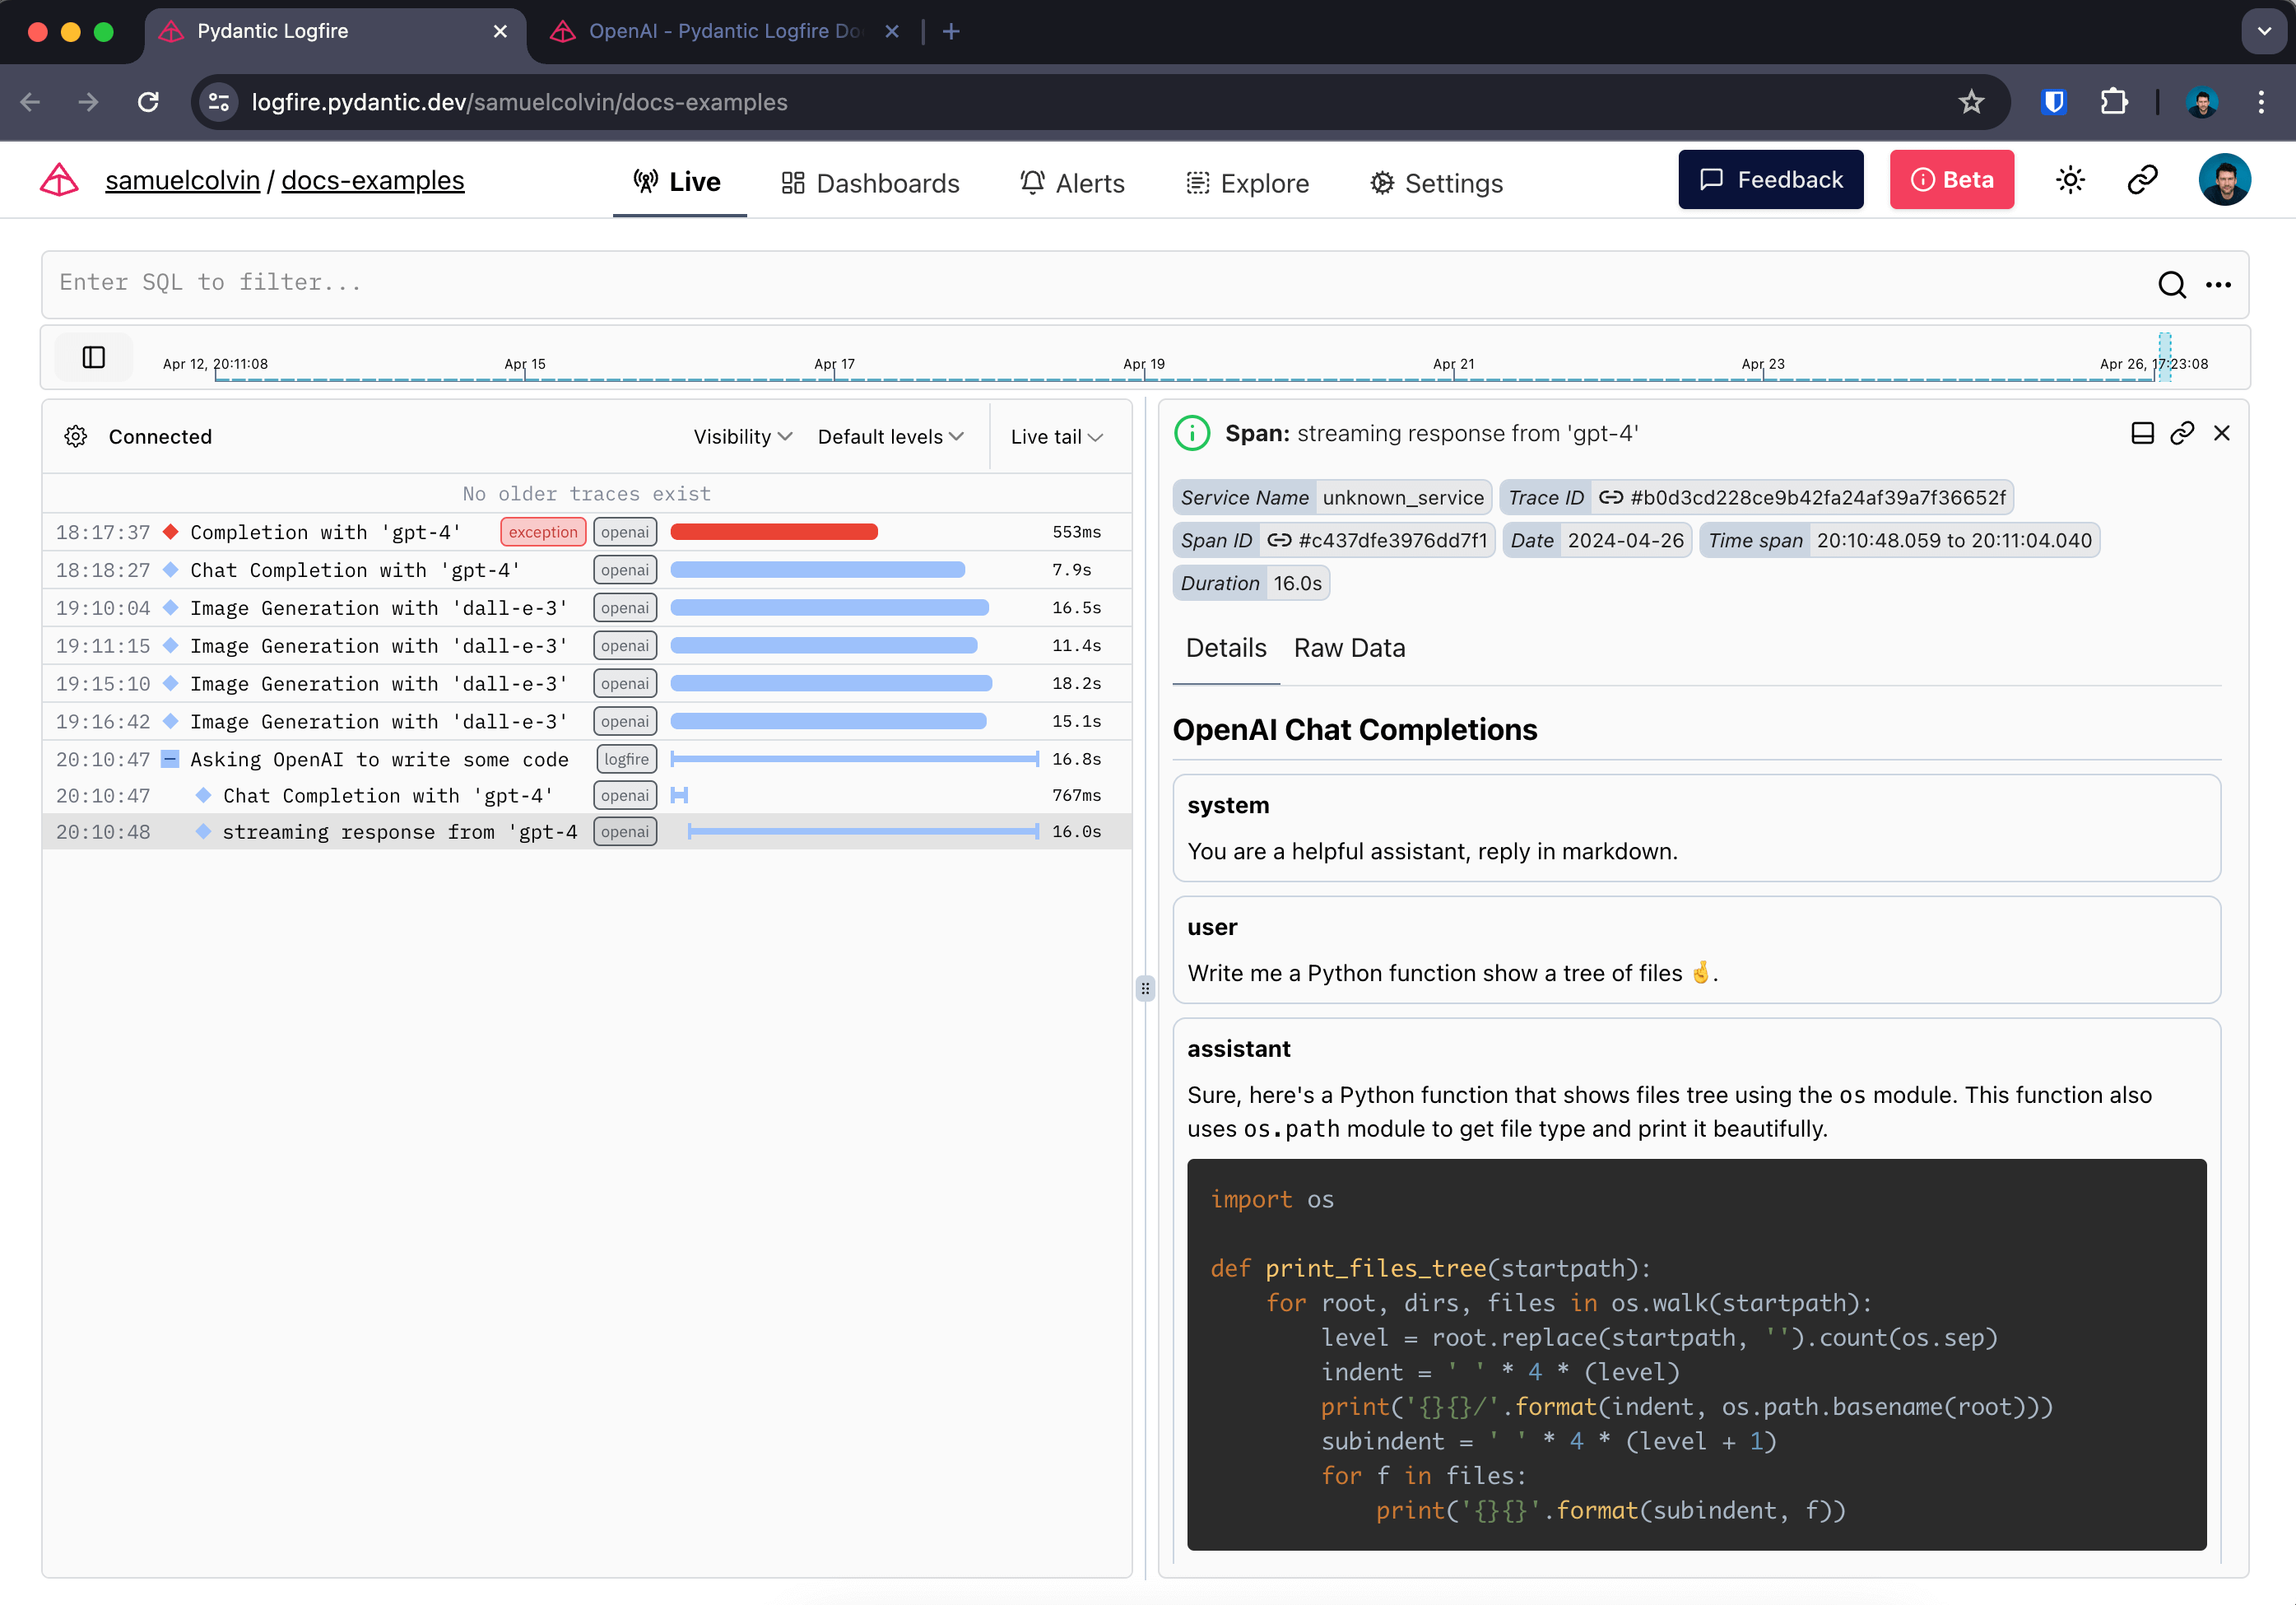Toggle the sidebar panel button beside the timeline
The height and width of the screenshot is (1605, 2296).
click(92, 357)
